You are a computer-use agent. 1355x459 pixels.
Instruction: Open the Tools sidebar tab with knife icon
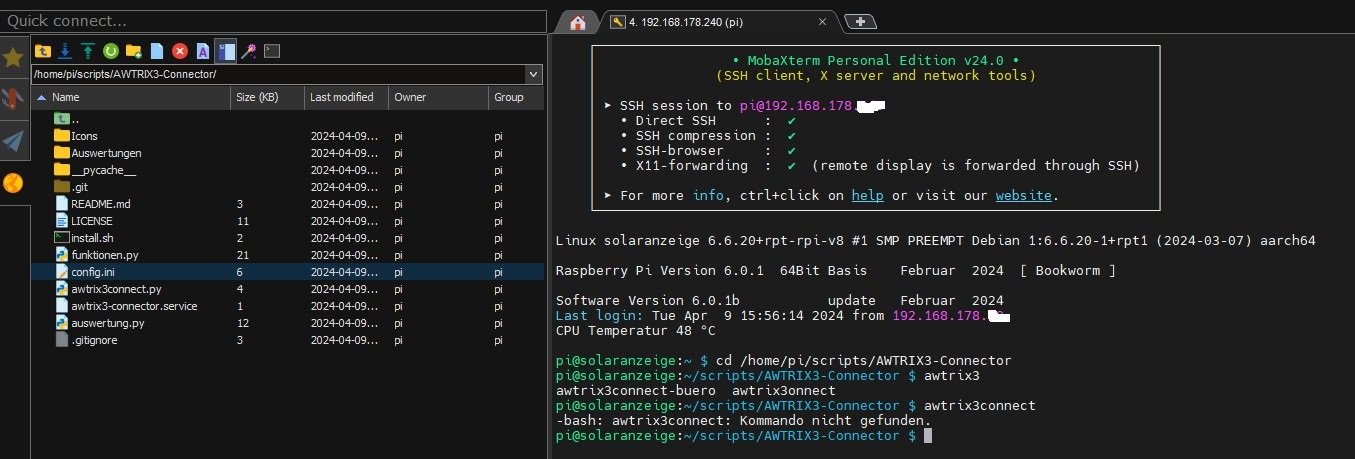coord(13,98)
